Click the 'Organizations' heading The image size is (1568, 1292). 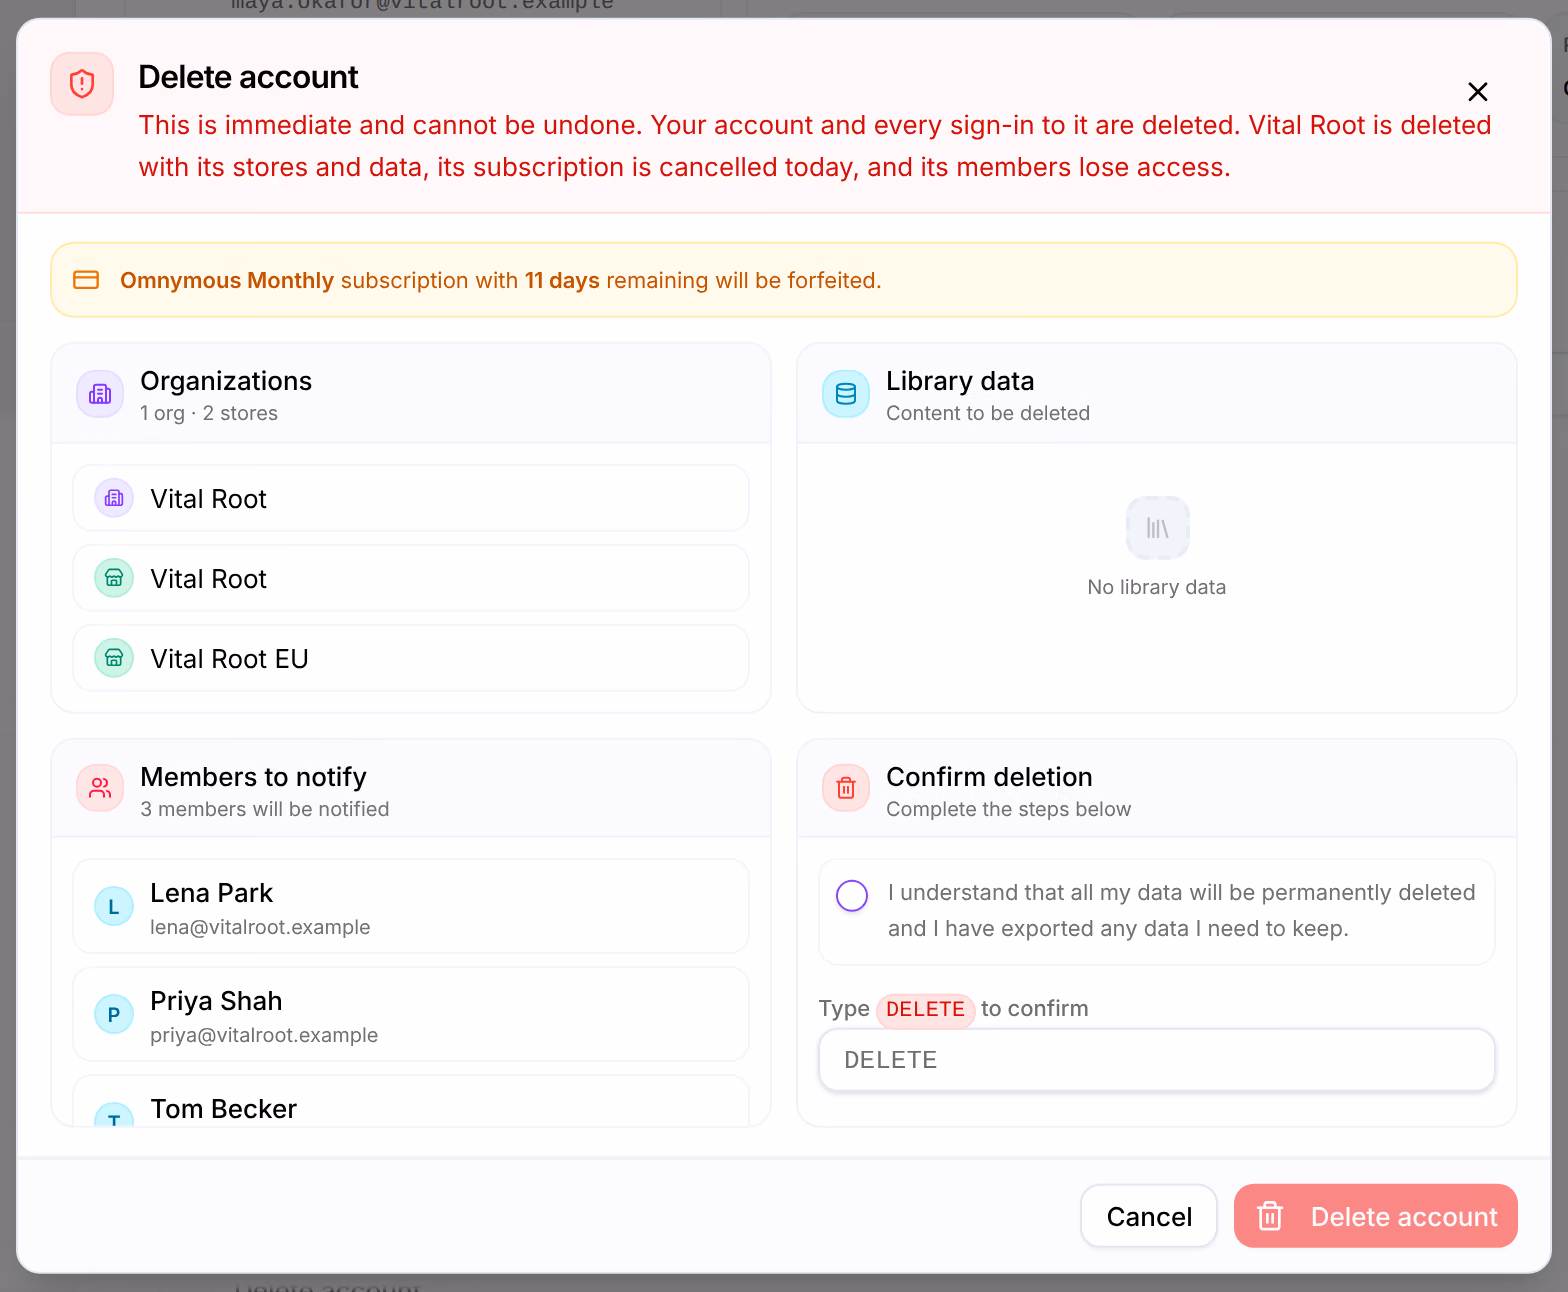(226, 381)
